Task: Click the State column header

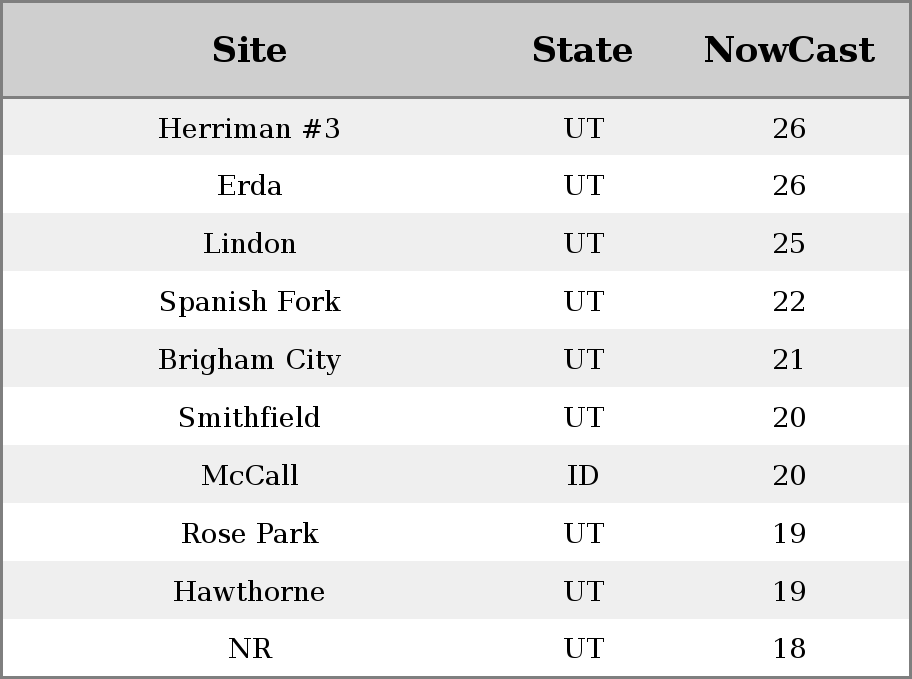Action: pos(582,50)
